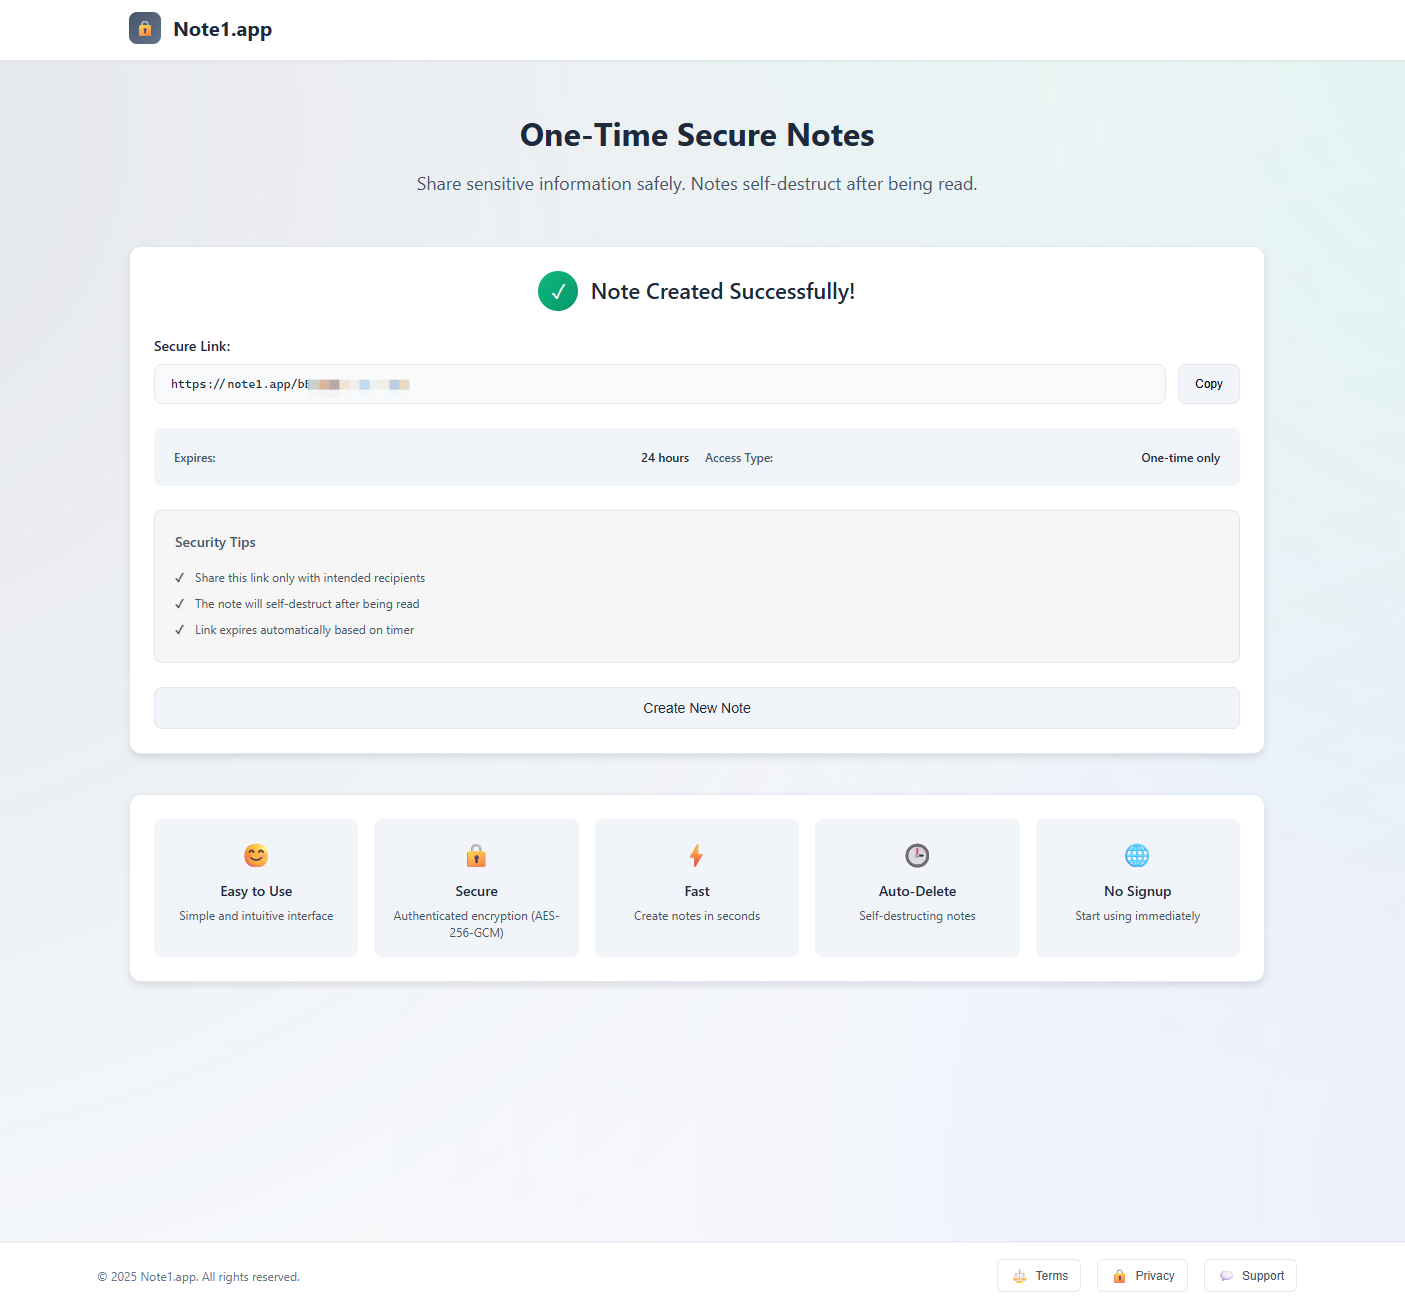Click 'Link expires automatically based on timer'
1405x1306 pixels.
pos(304,630)
